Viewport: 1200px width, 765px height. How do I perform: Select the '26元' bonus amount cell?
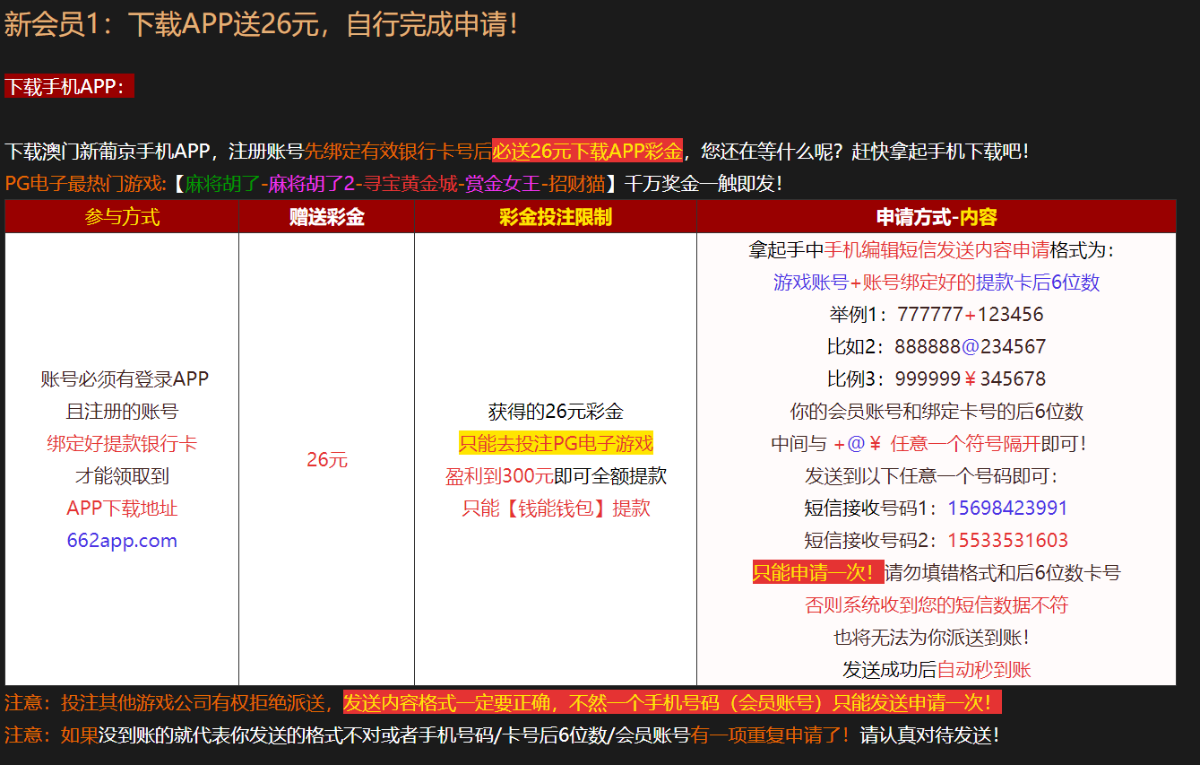click(327, 460)
